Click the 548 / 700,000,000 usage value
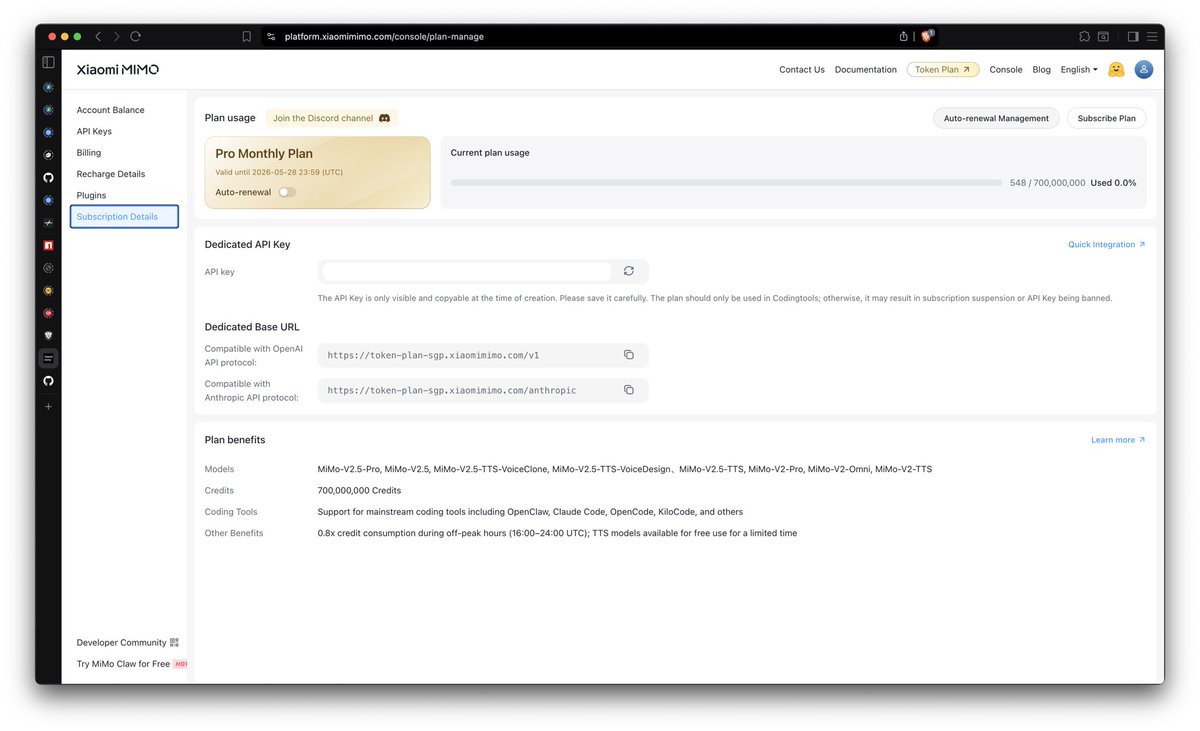Screen dimensions: 1200x731 tap(1047, 183)
